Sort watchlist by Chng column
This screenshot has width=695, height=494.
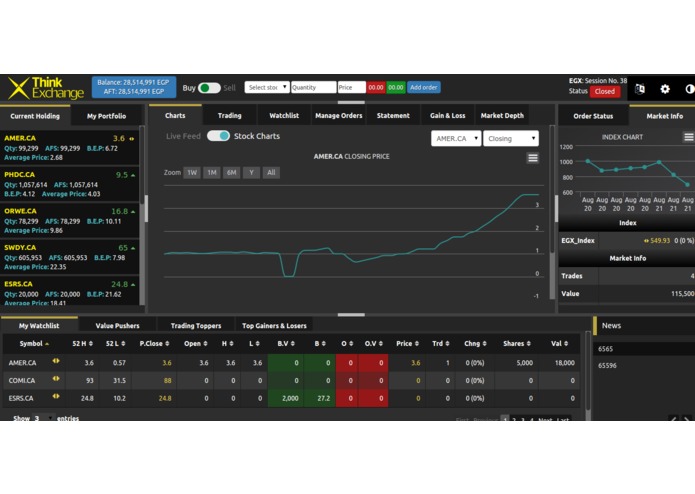tap(475, 343)
